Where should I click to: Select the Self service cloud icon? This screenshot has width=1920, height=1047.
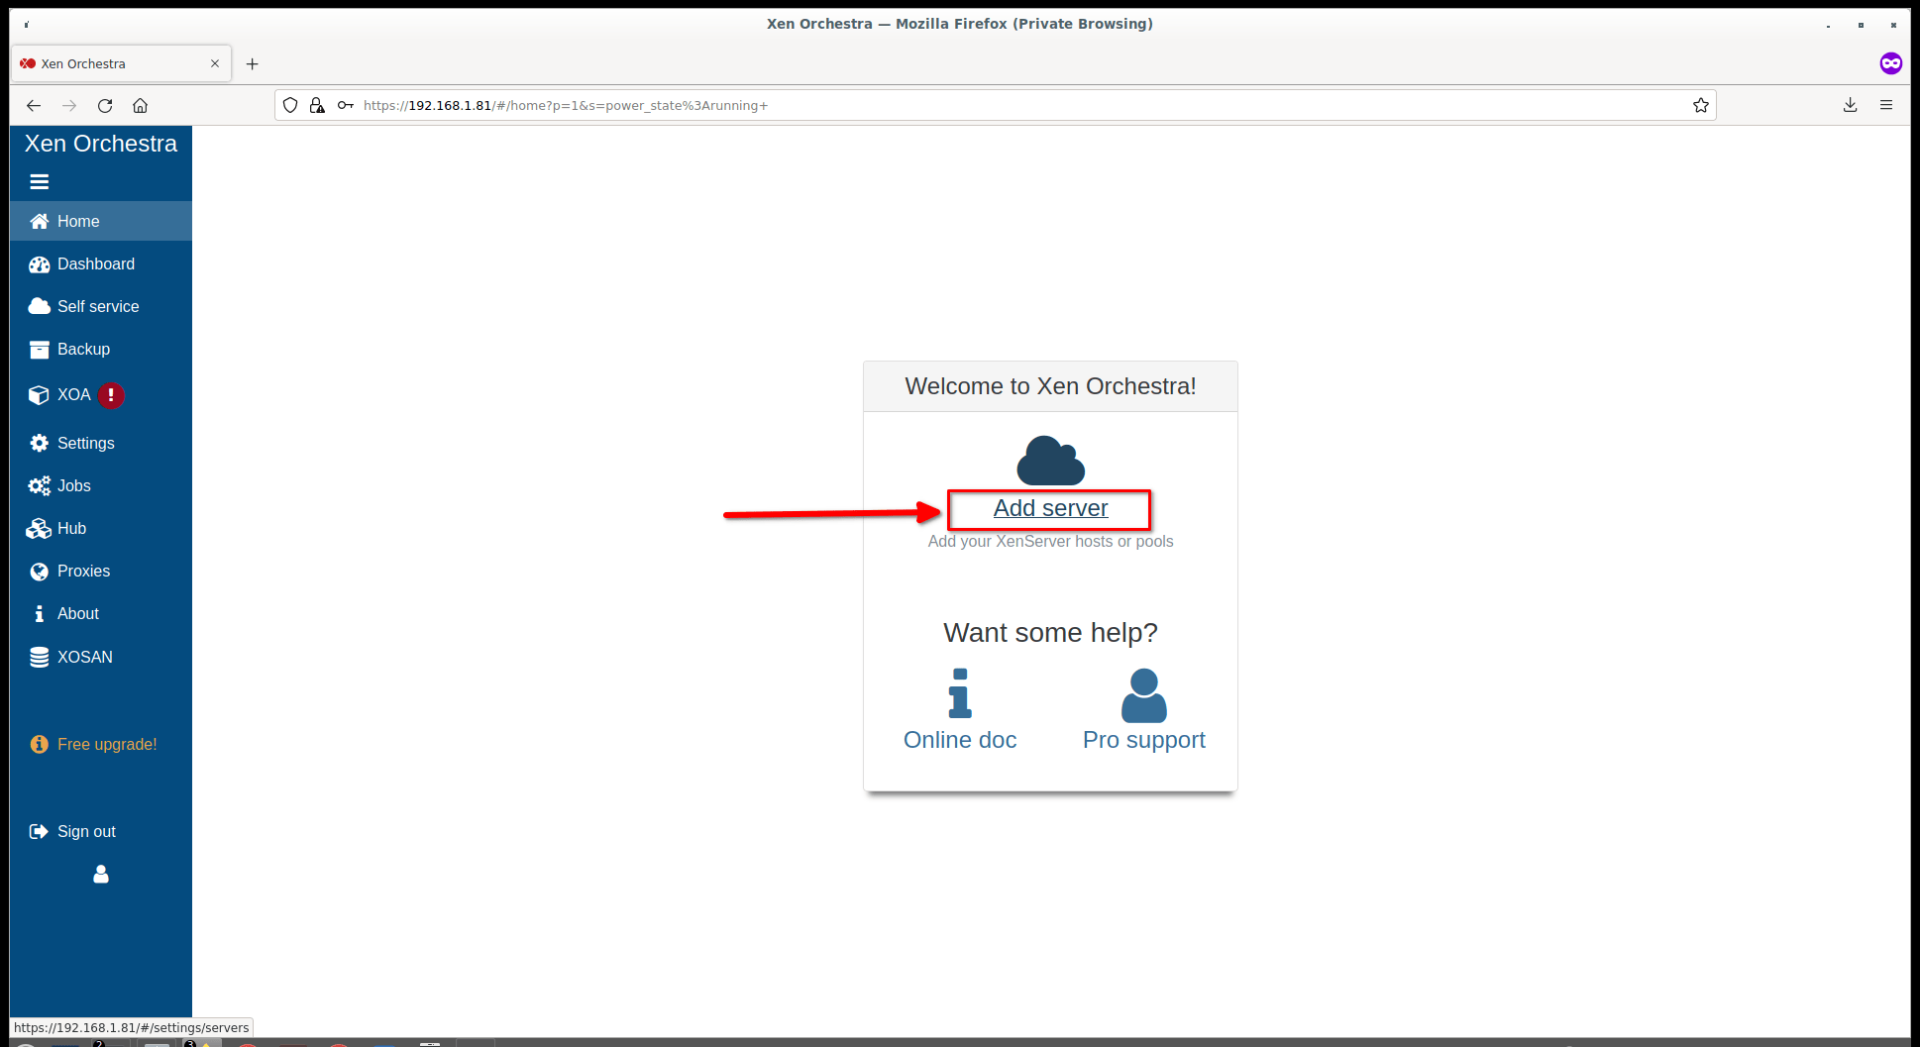coord(39,306)
